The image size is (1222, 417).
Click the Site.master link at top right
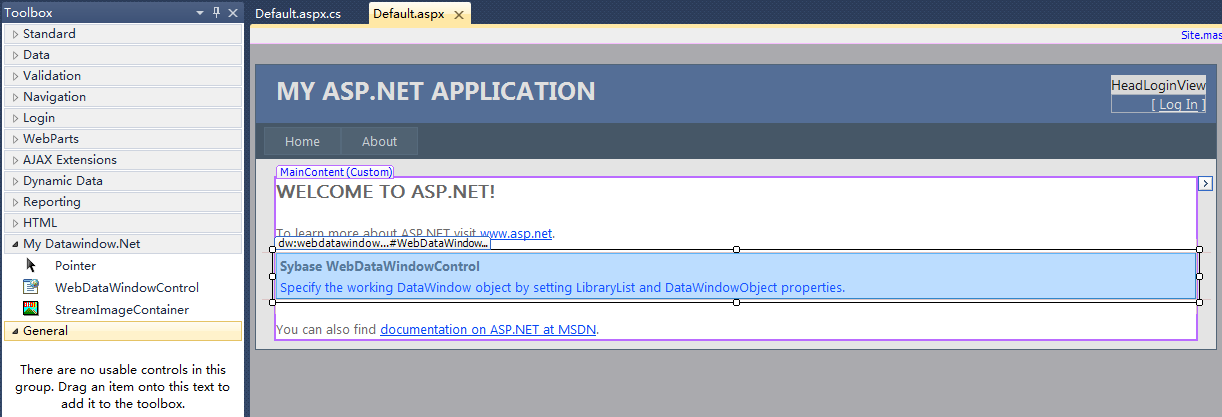[1201, 34]
